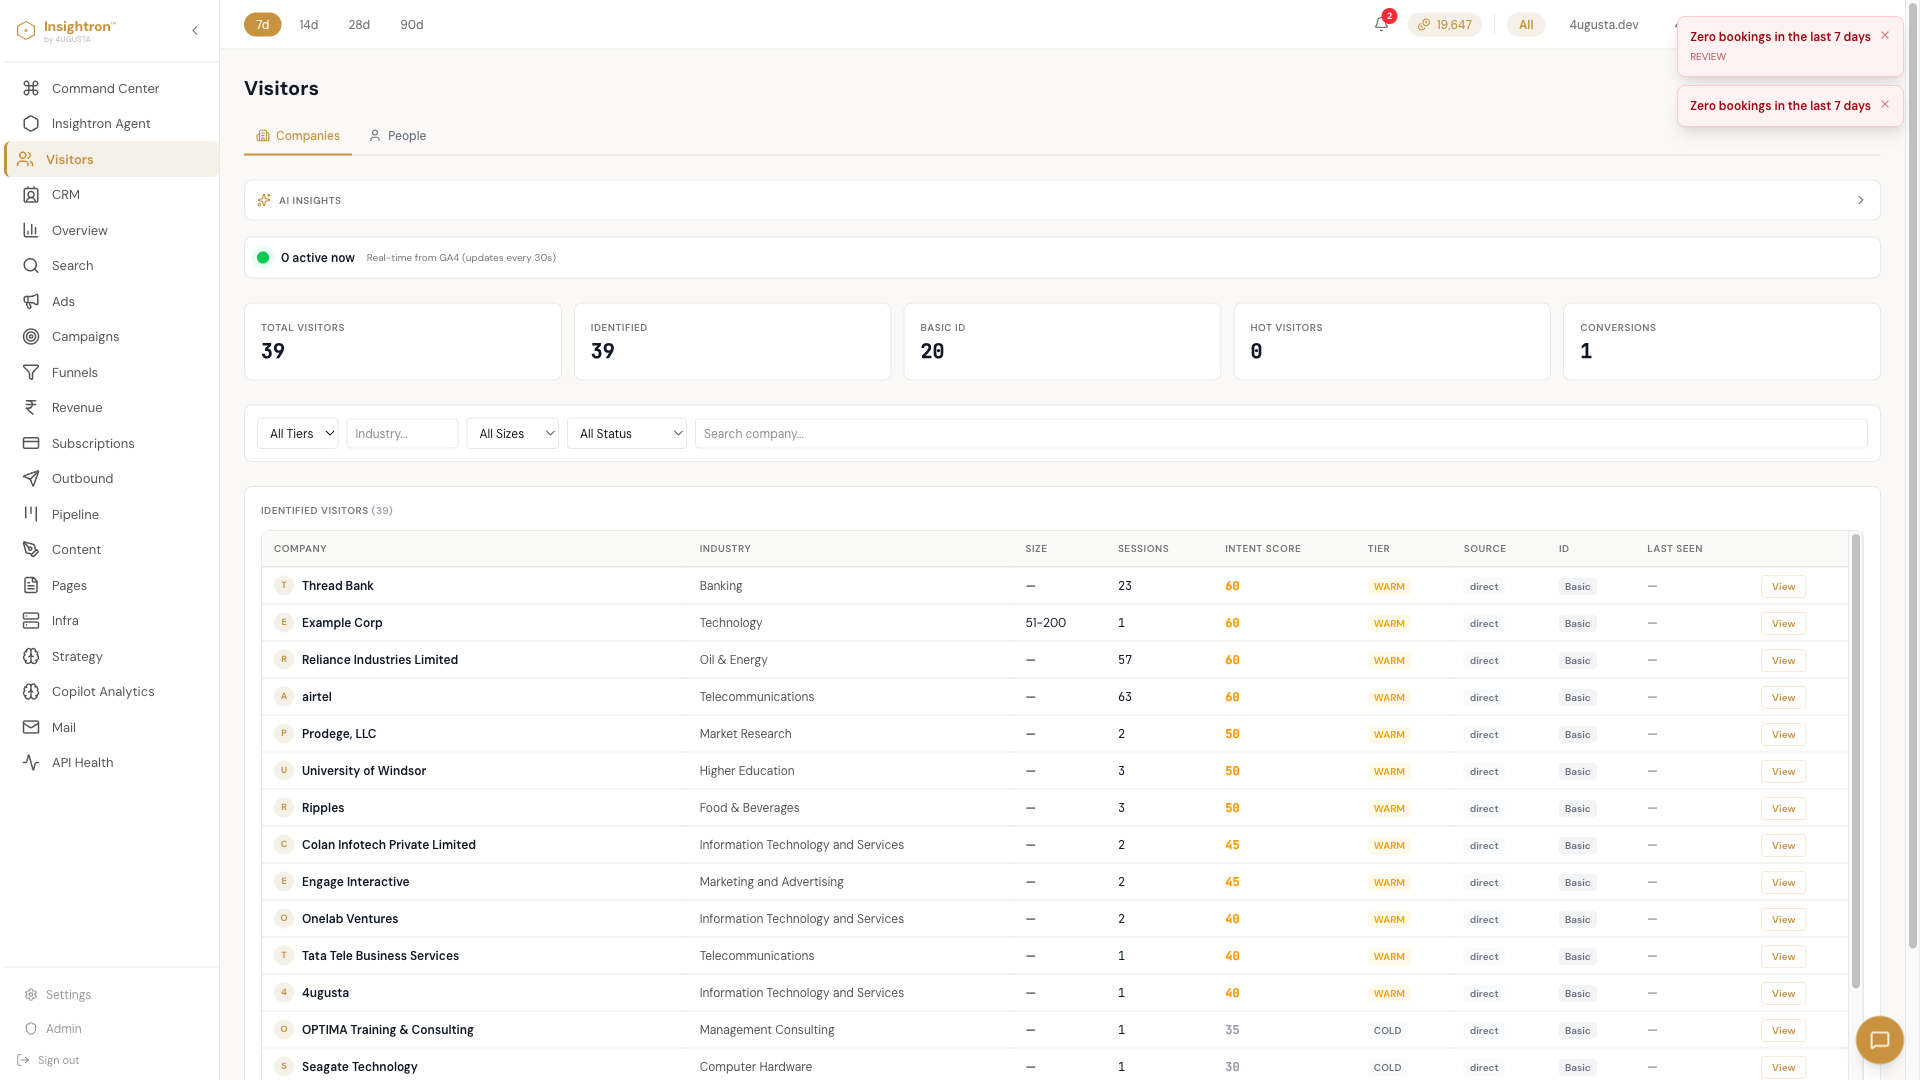View the Thread Bank row details
This screenshot has height=1080, width=1920.
click(x=1783, y=586)
